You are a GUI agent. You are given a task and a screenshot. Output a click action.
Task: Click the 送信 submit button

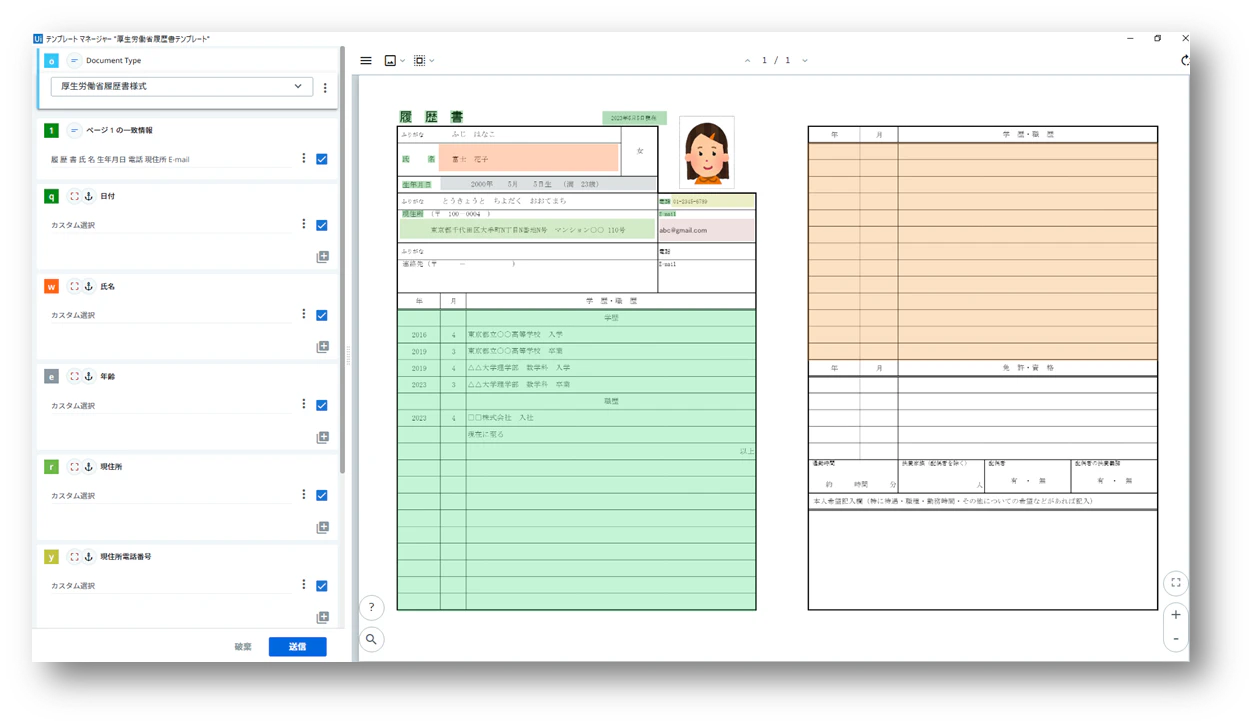(x=297, y=646)
